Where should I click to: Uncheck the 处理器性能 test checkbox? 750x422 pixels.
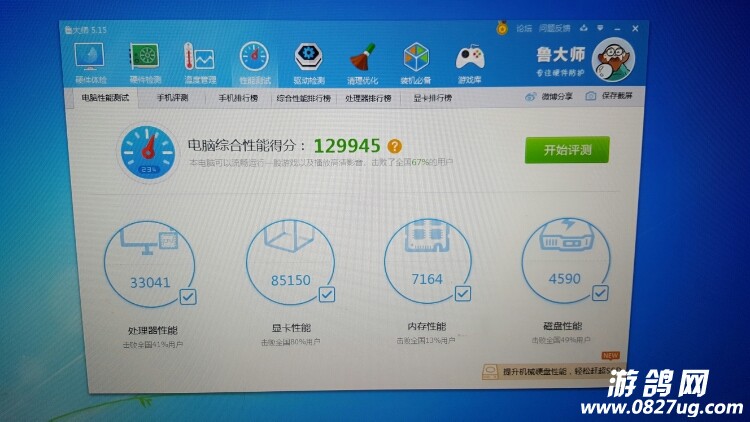pos(188,297)
